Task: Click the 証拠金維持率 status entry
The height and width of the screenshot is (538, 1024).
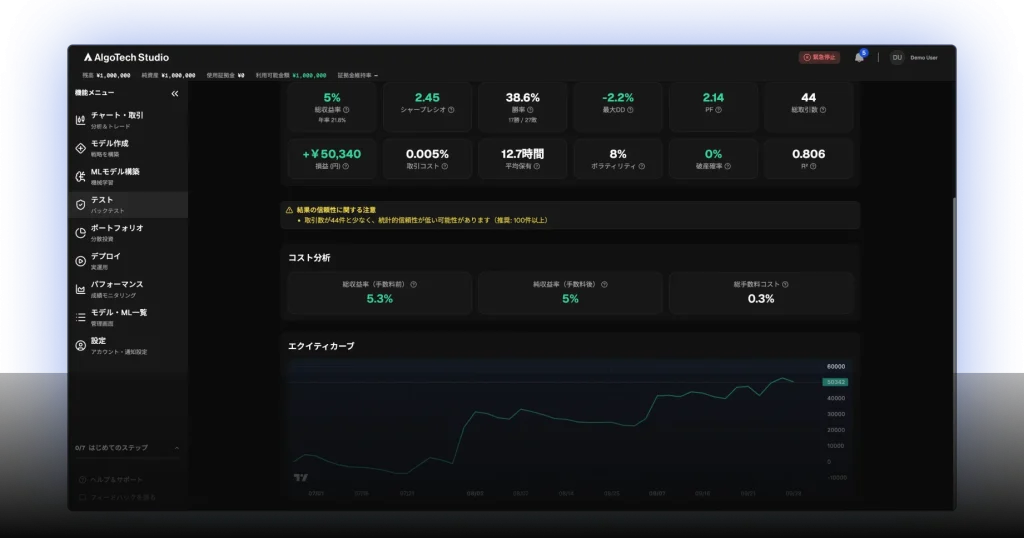Action: coord(357,75)
